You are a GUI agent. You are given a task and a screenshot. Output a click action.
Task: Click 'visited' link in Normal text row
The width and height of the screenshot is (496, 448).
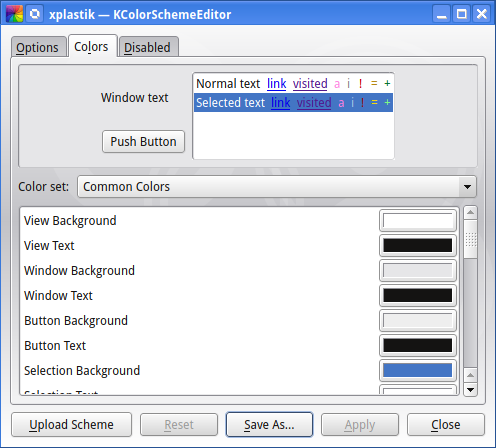310,84
